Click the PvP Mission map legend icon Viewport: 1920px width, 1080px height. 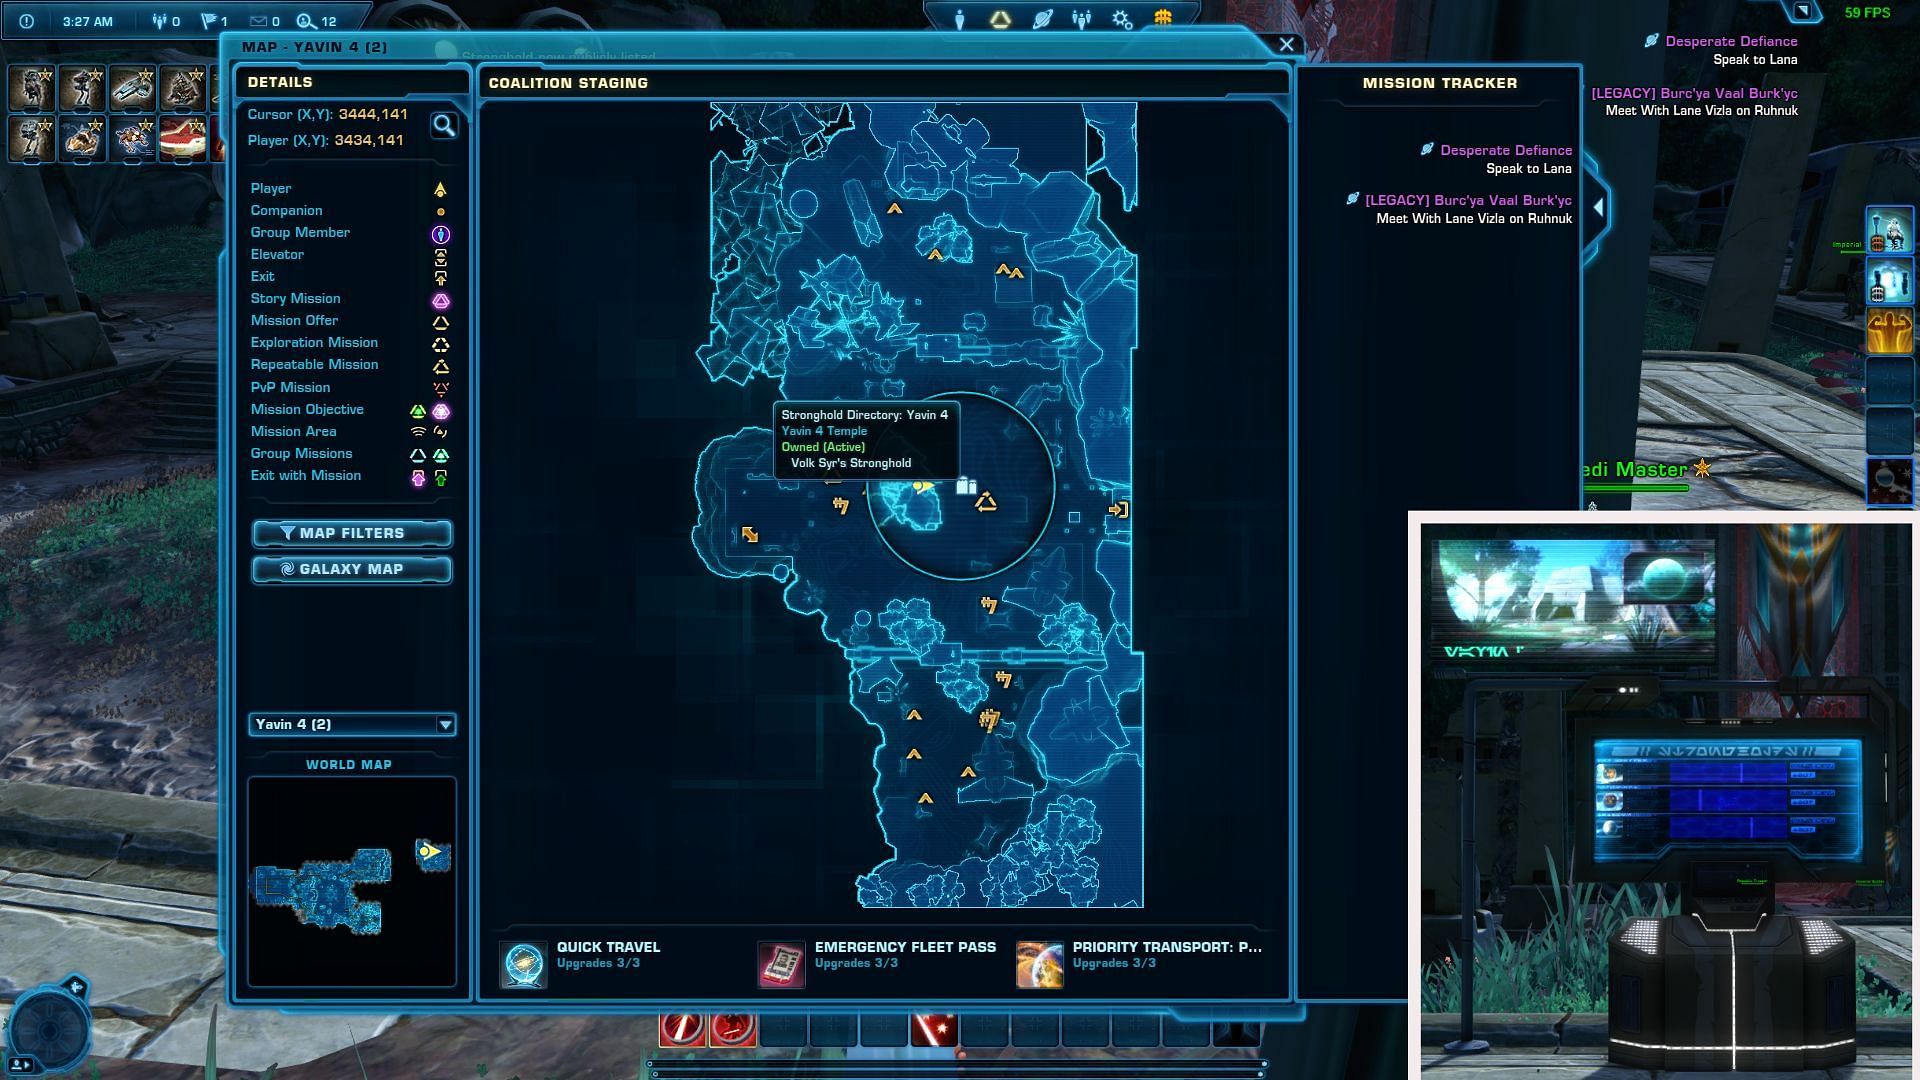[x=440, y=386]
